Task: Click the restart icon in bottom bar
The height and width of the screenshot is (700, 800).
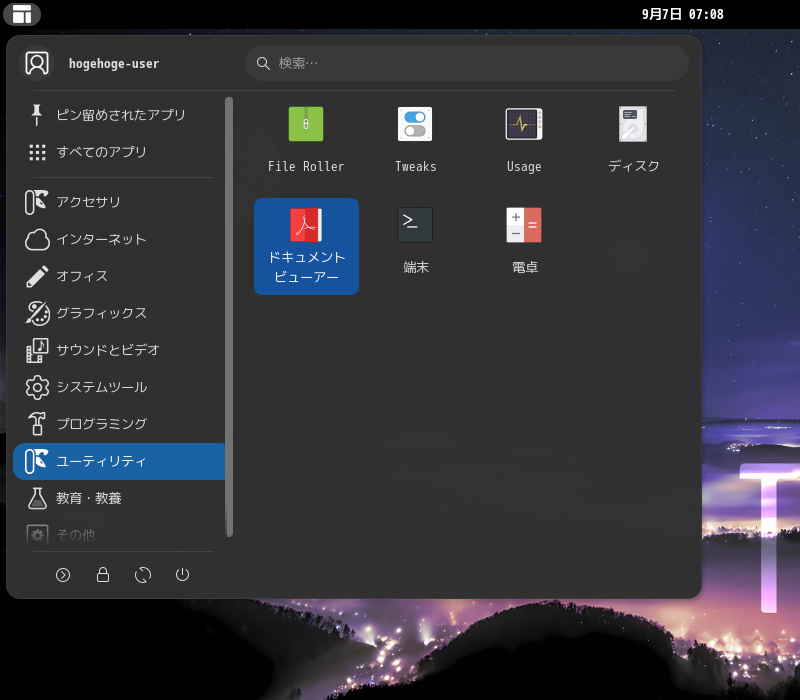Action: pos(143,575)
